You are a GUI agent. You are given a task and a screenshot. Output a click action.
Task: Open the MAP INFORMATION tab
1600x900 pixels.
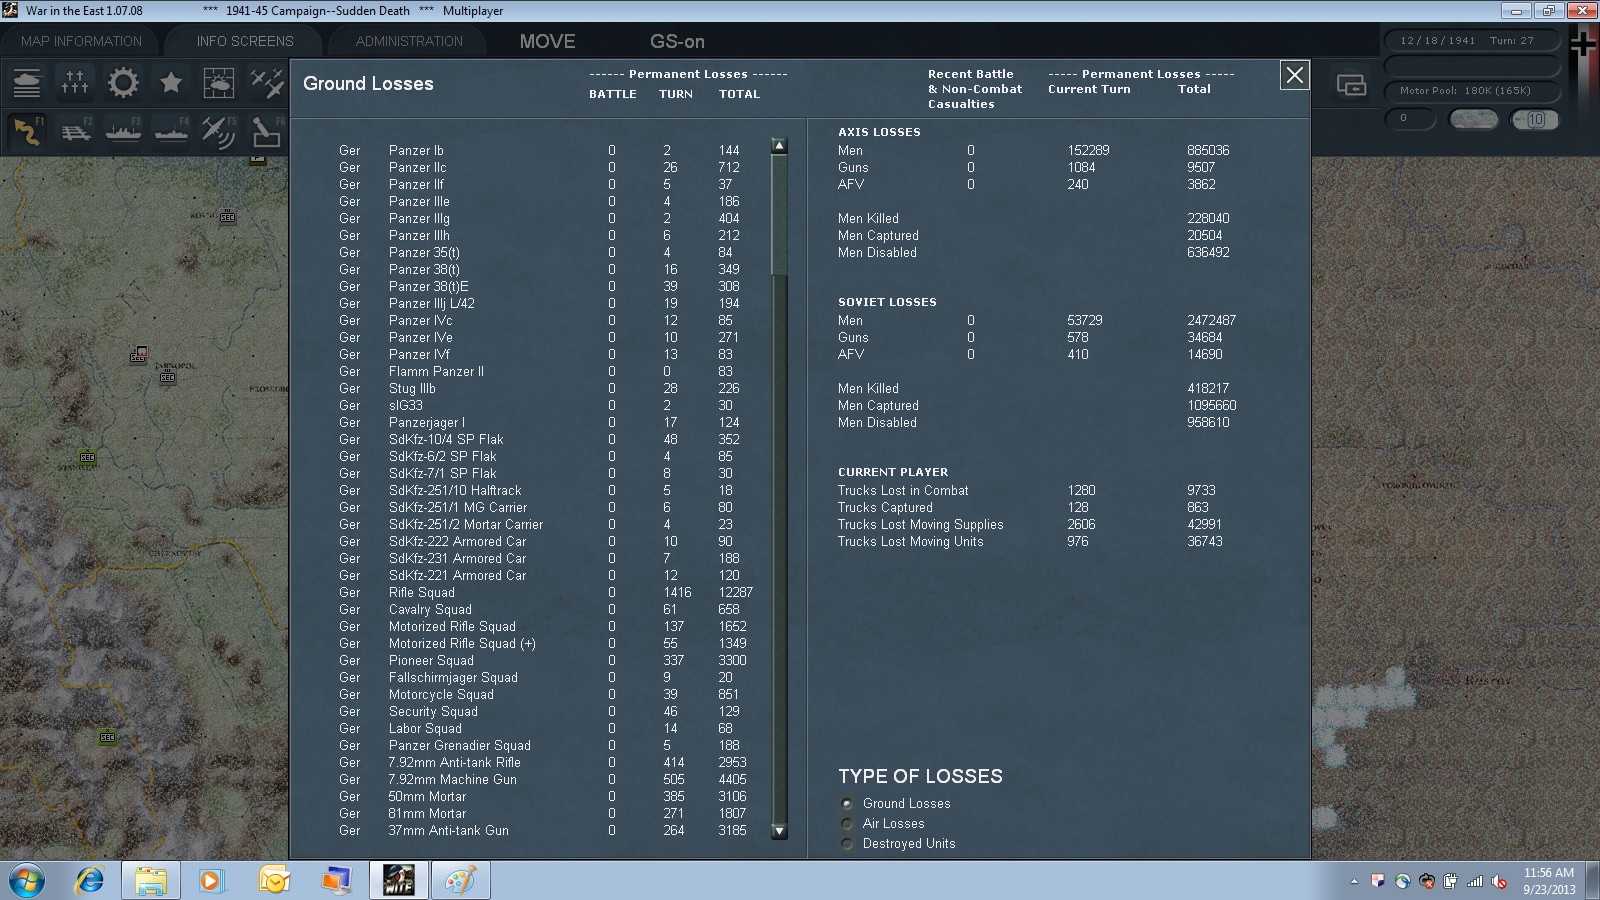(81, 41)
